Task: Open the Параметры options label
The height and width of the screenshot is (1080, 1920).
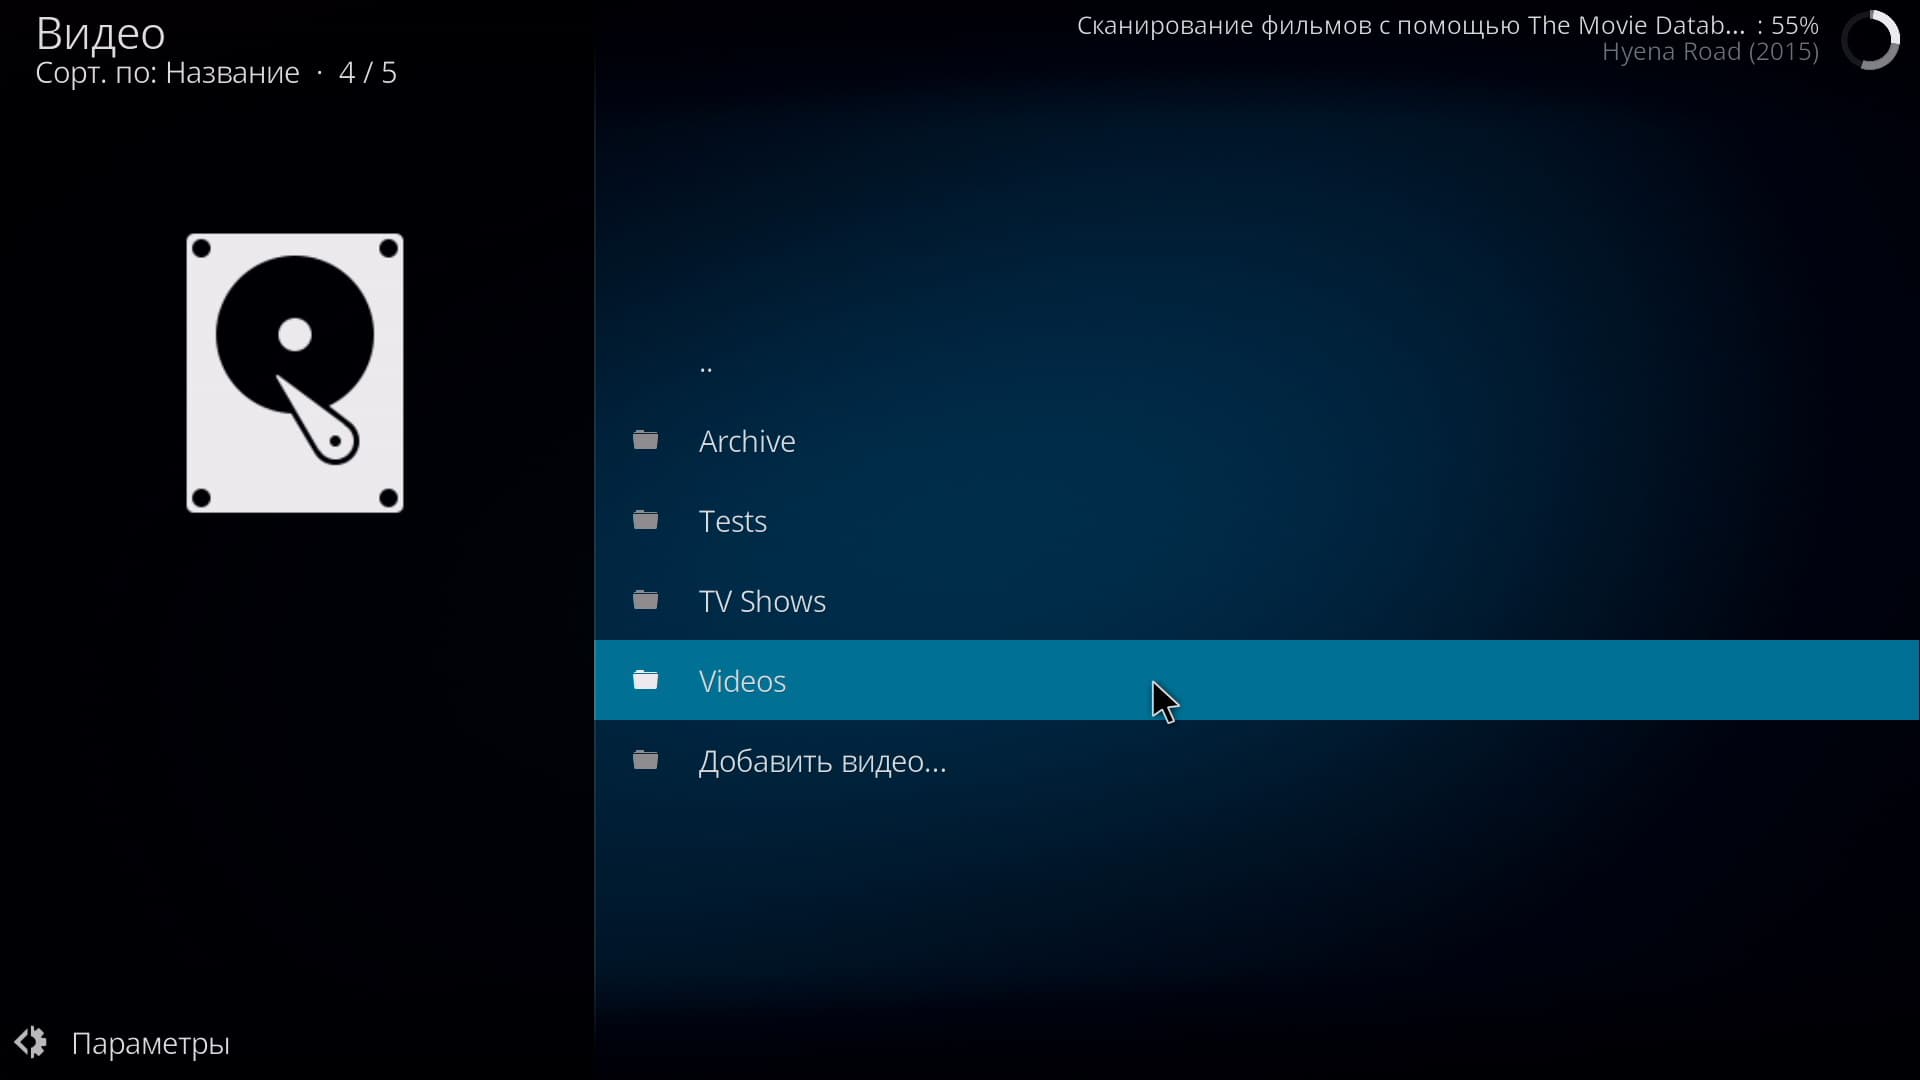Action: [x=151, y=1043]
